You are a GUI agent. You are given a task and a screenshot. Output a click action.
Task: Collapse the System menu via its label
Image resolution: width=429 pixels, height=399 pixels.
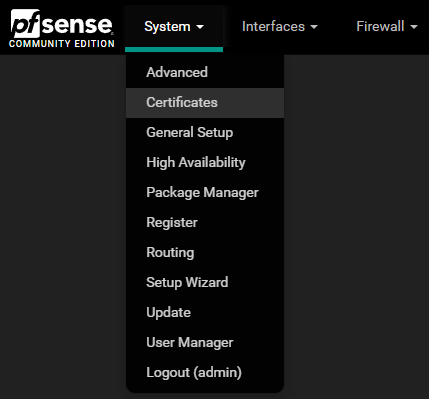point(167,27)
